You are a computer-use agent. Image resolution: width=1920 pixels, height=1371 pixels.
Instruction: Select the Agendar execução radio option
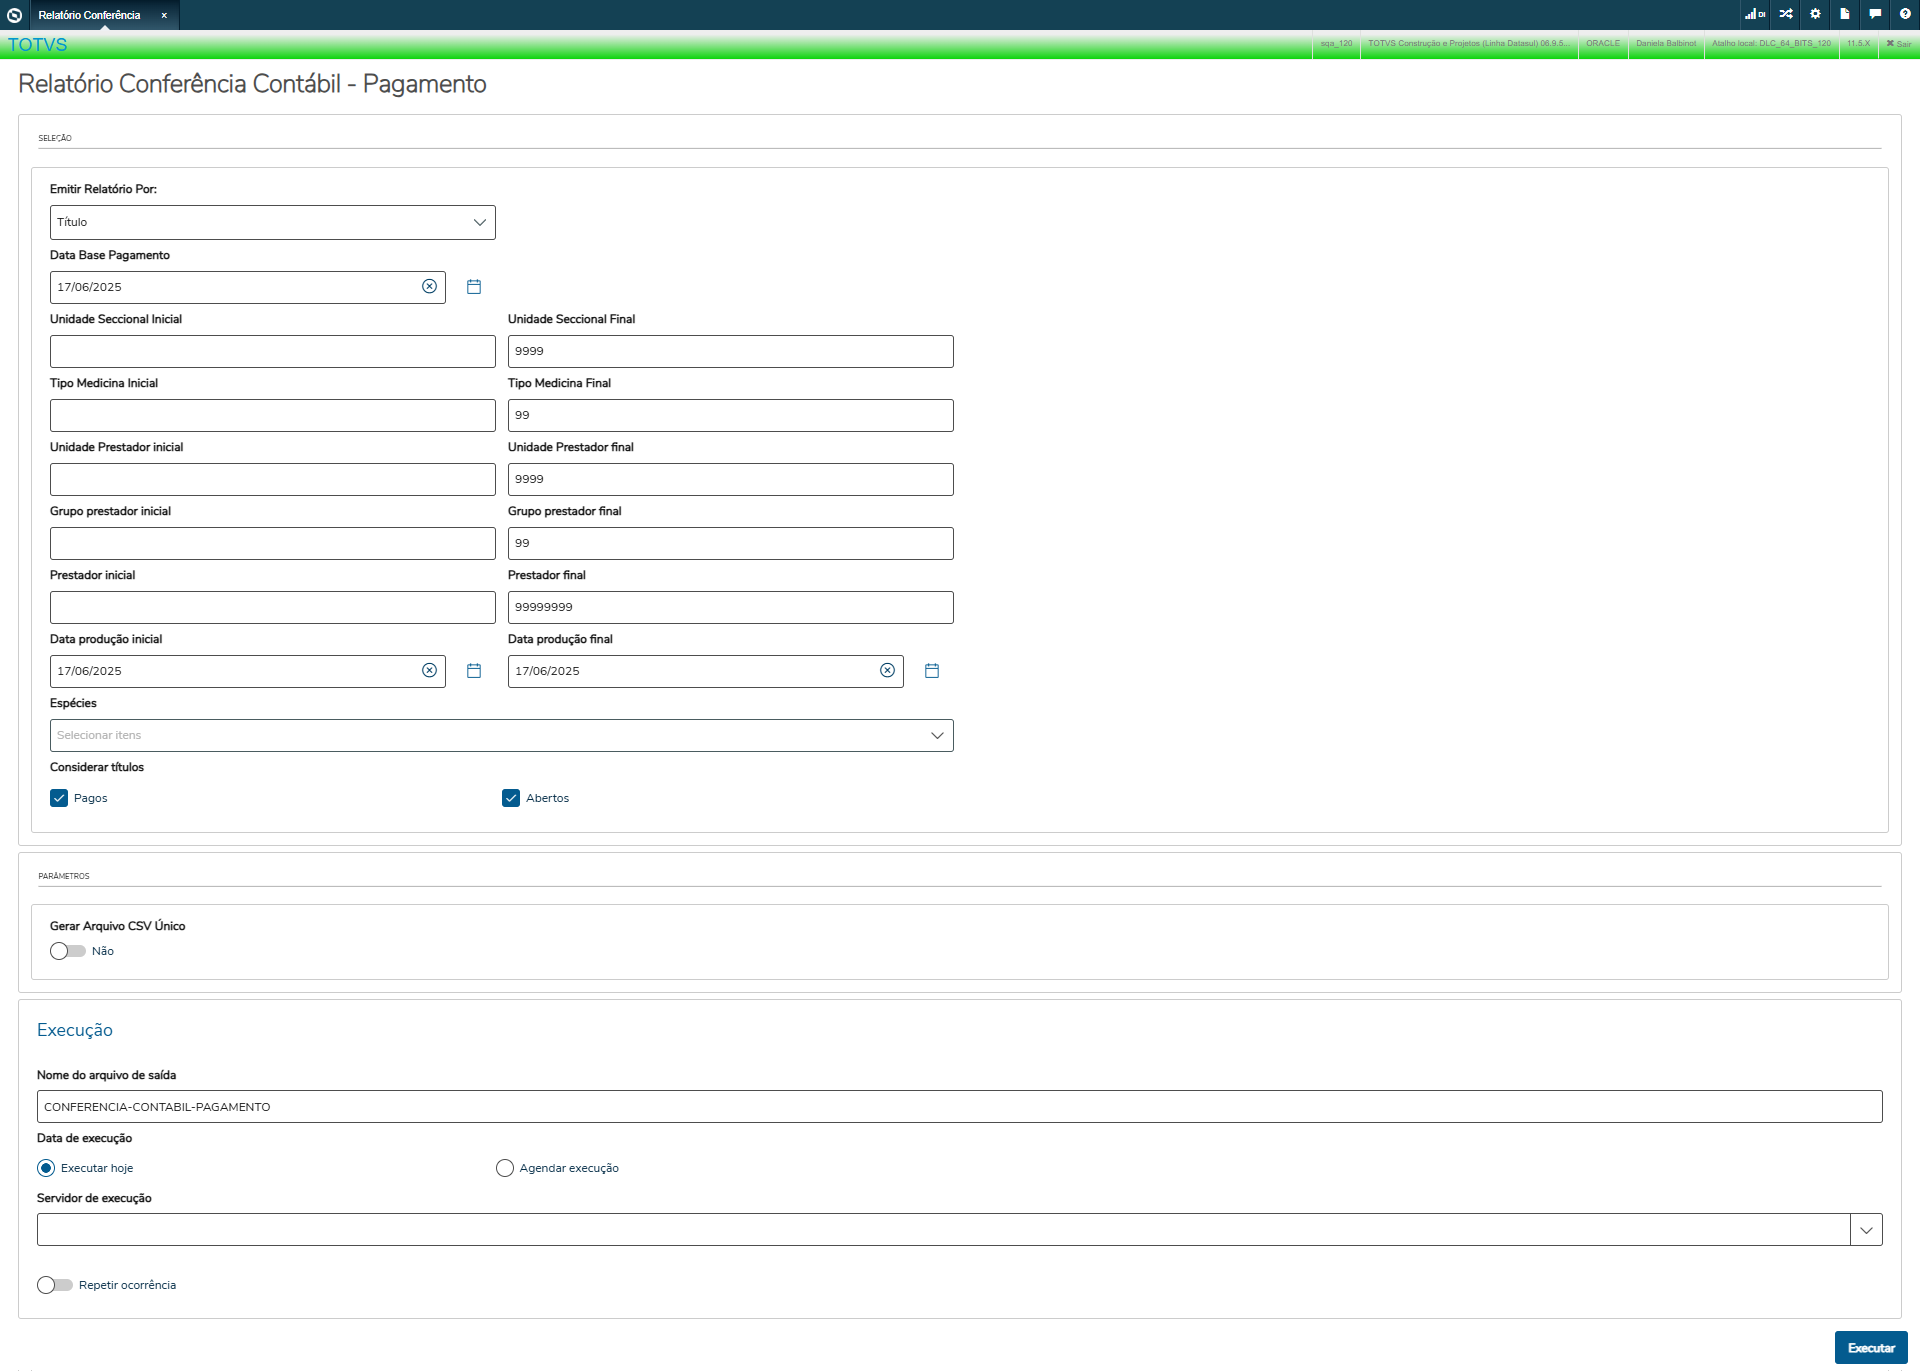pos(505,1168)
